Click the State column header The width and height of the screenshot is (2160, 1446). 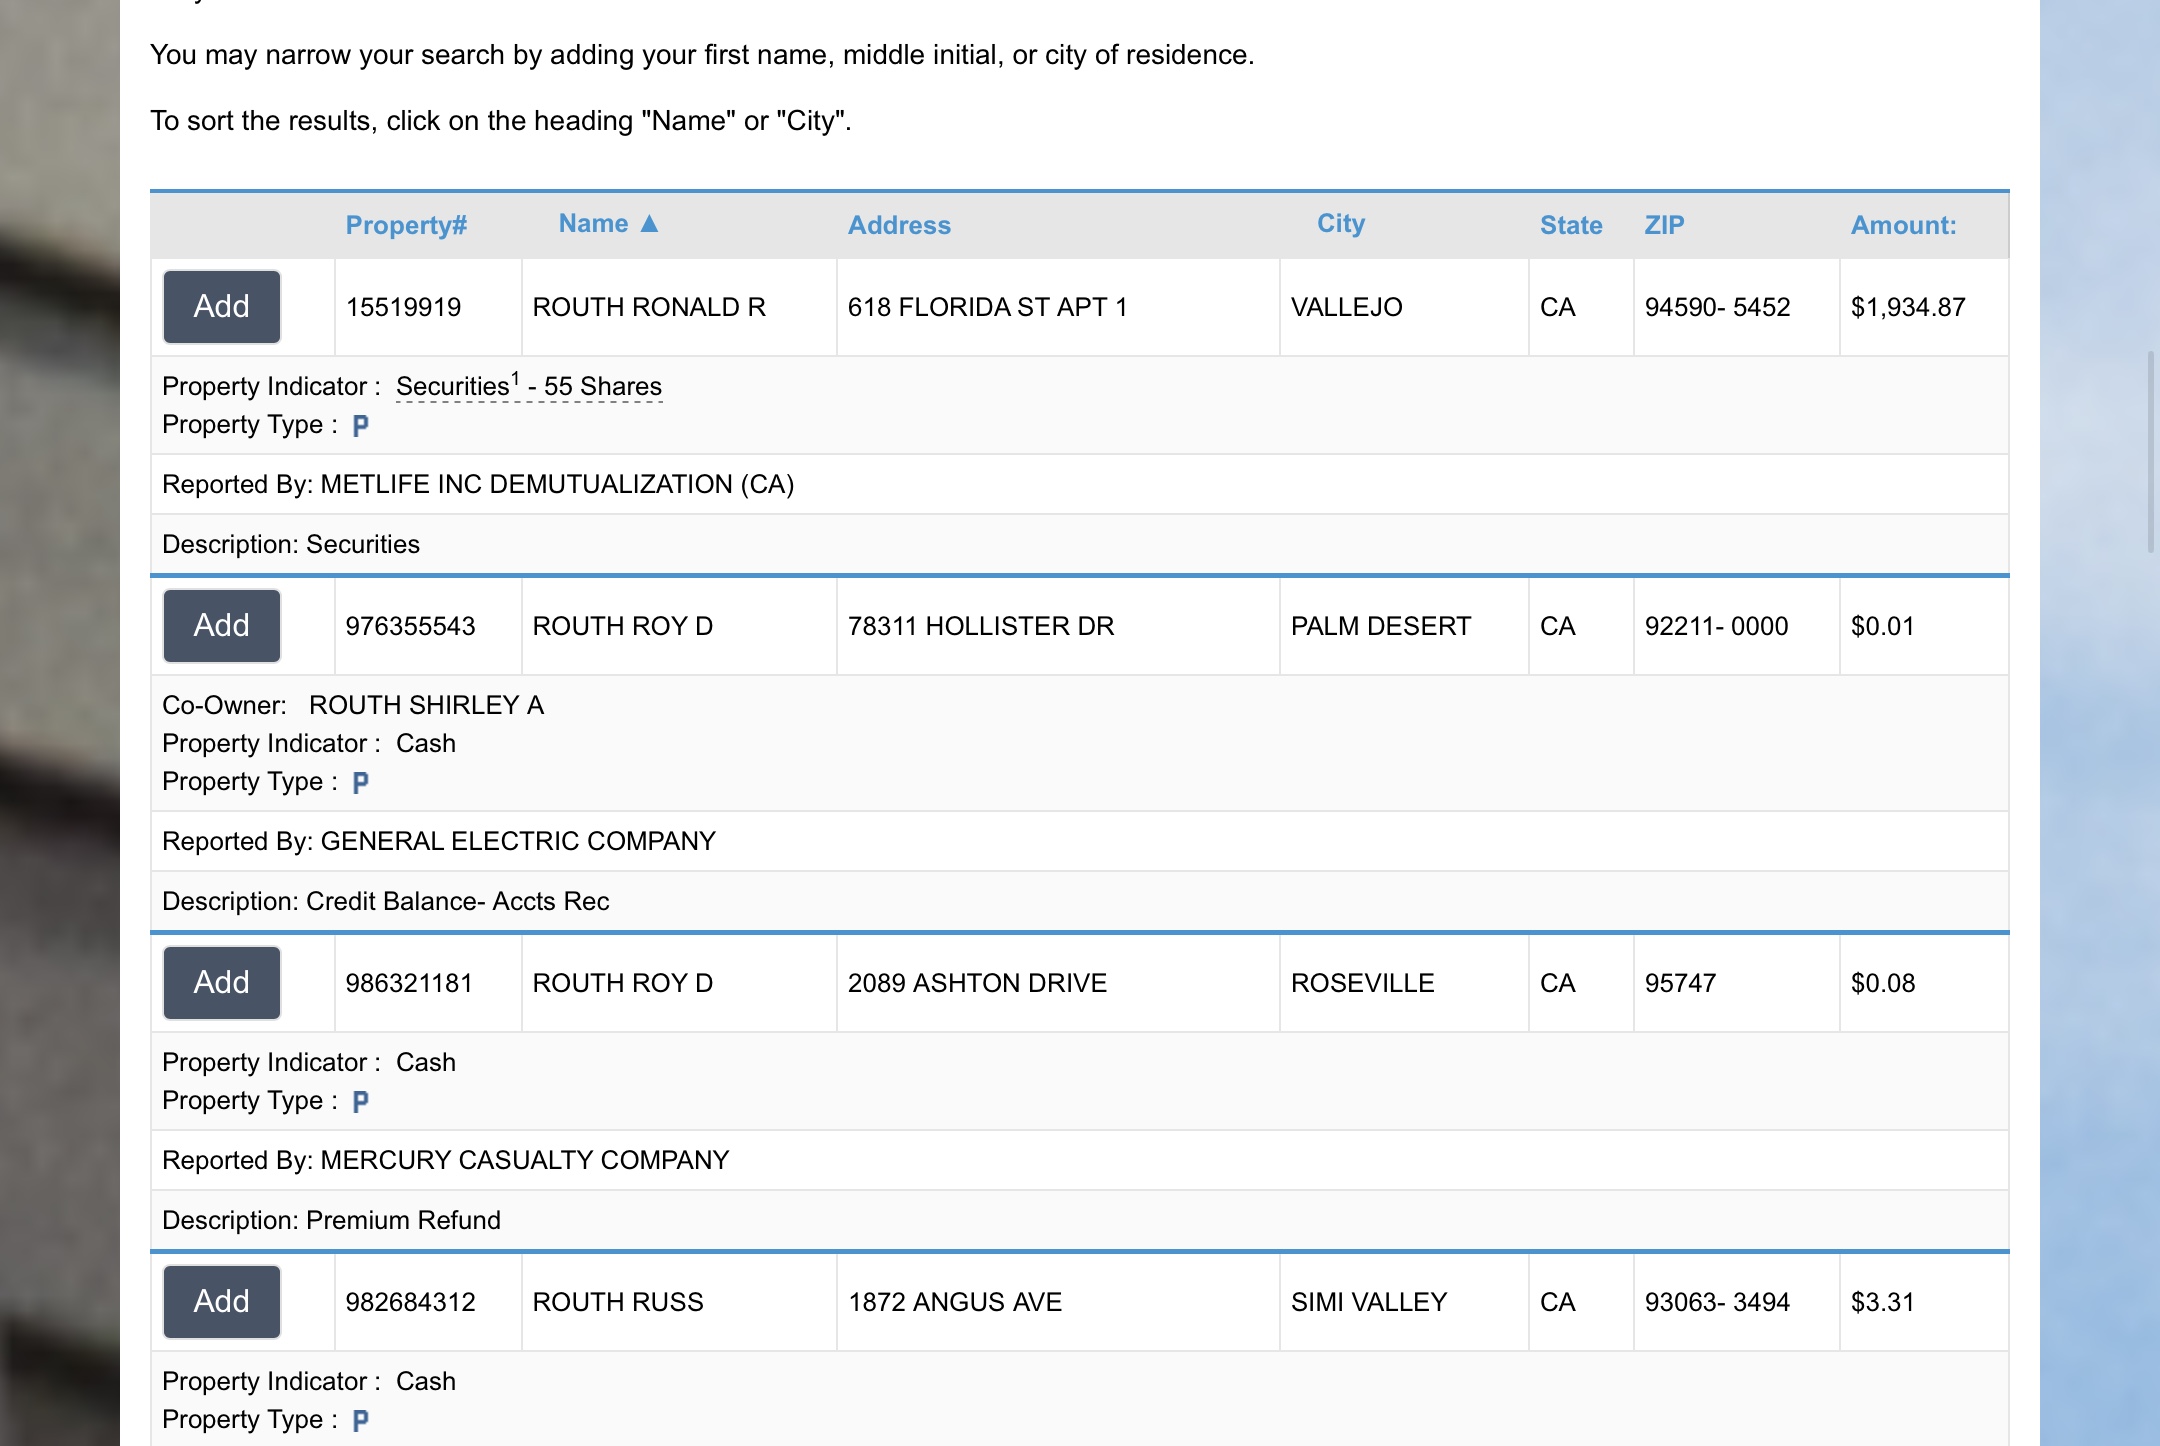pos(1571,225)
